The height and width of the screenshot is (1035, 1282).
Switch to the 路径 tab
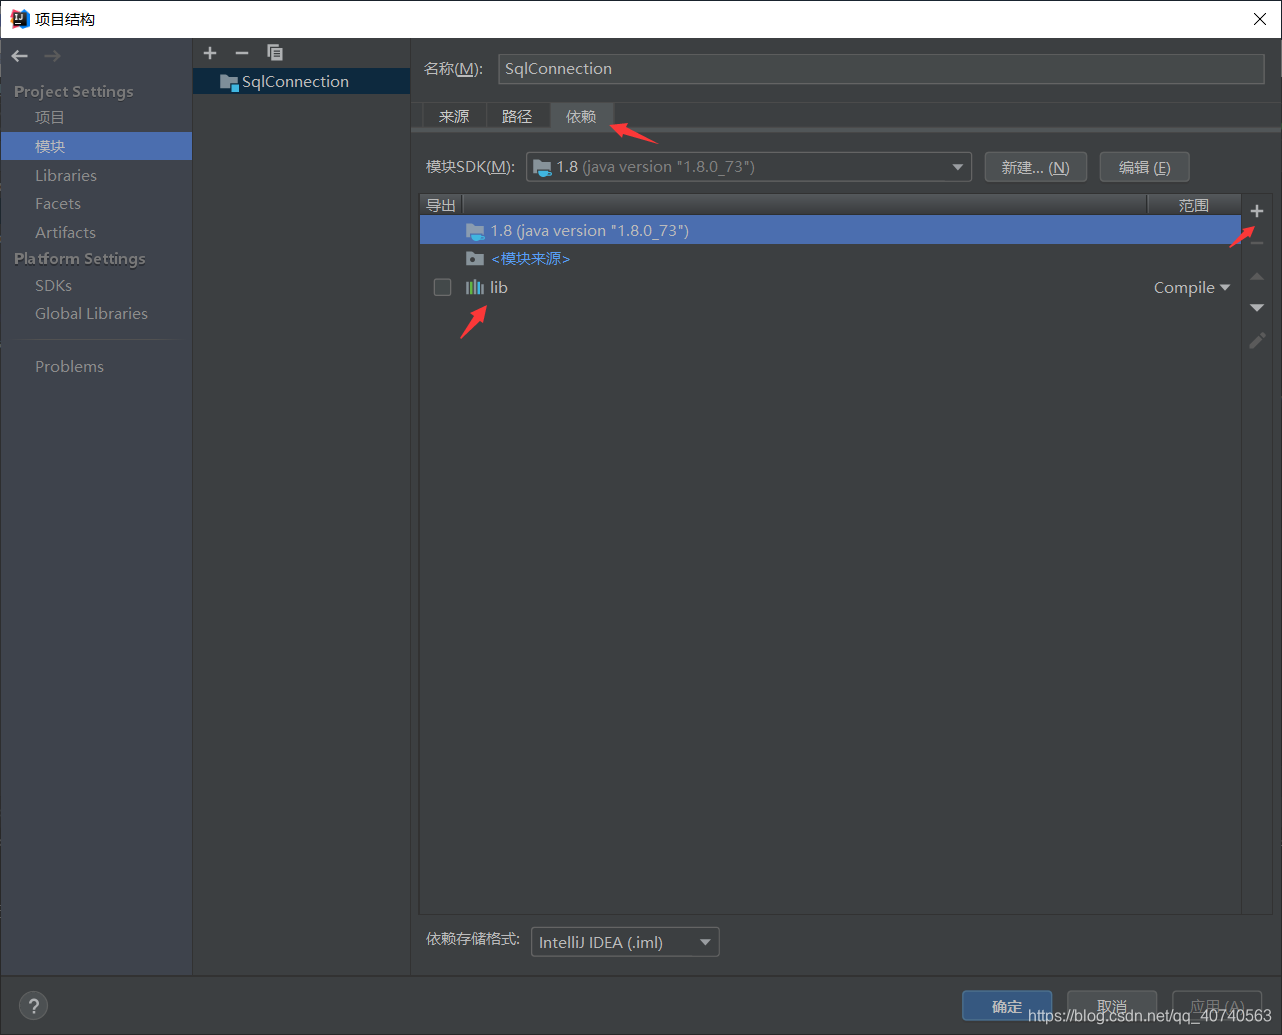click(x=517, y=116)
